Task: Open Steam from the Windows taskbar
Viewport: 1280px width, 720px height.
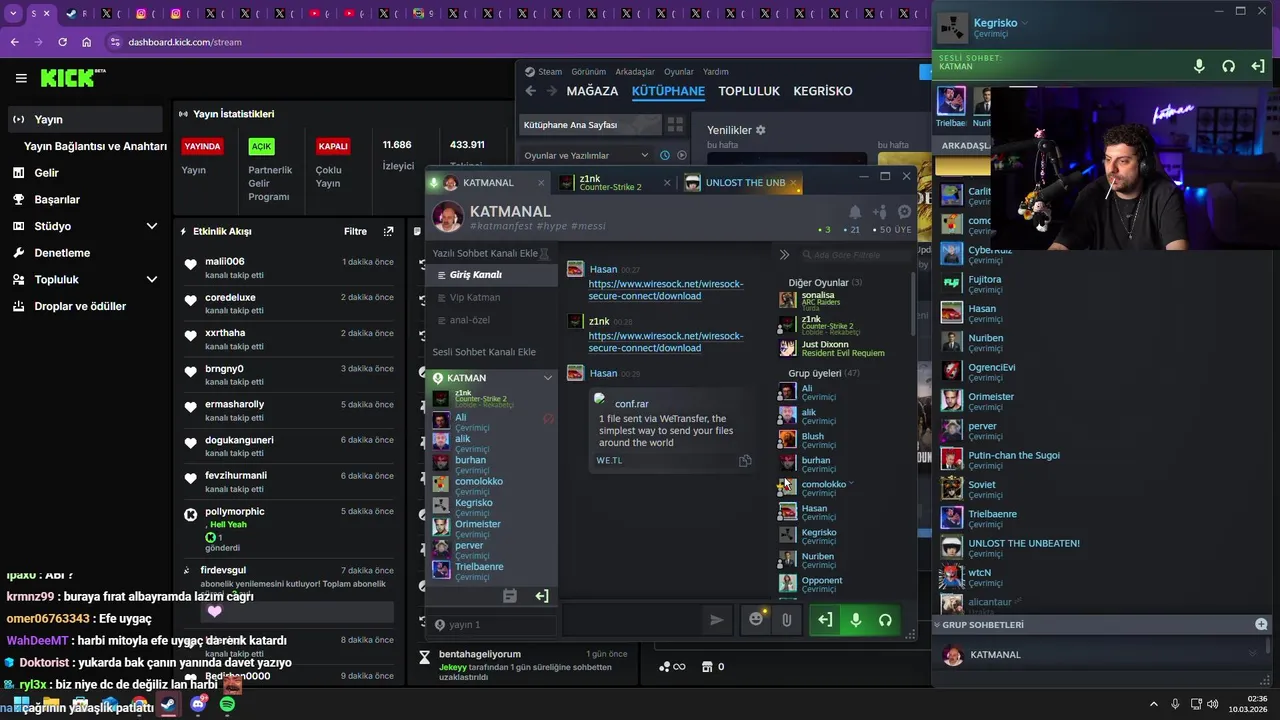Action: [168, 704]
